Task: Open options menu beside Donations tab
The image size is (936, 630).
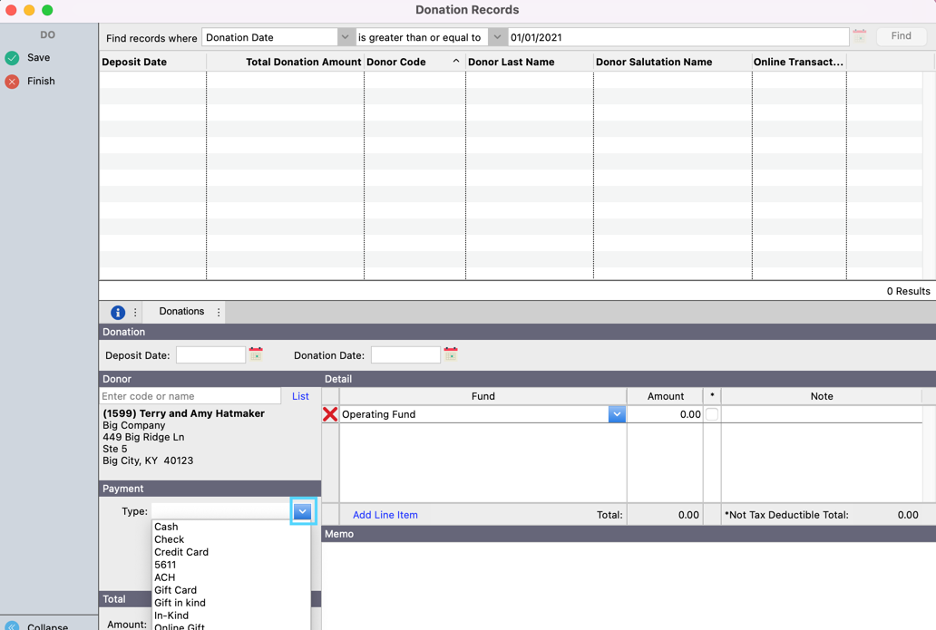Action: (219, 312)
